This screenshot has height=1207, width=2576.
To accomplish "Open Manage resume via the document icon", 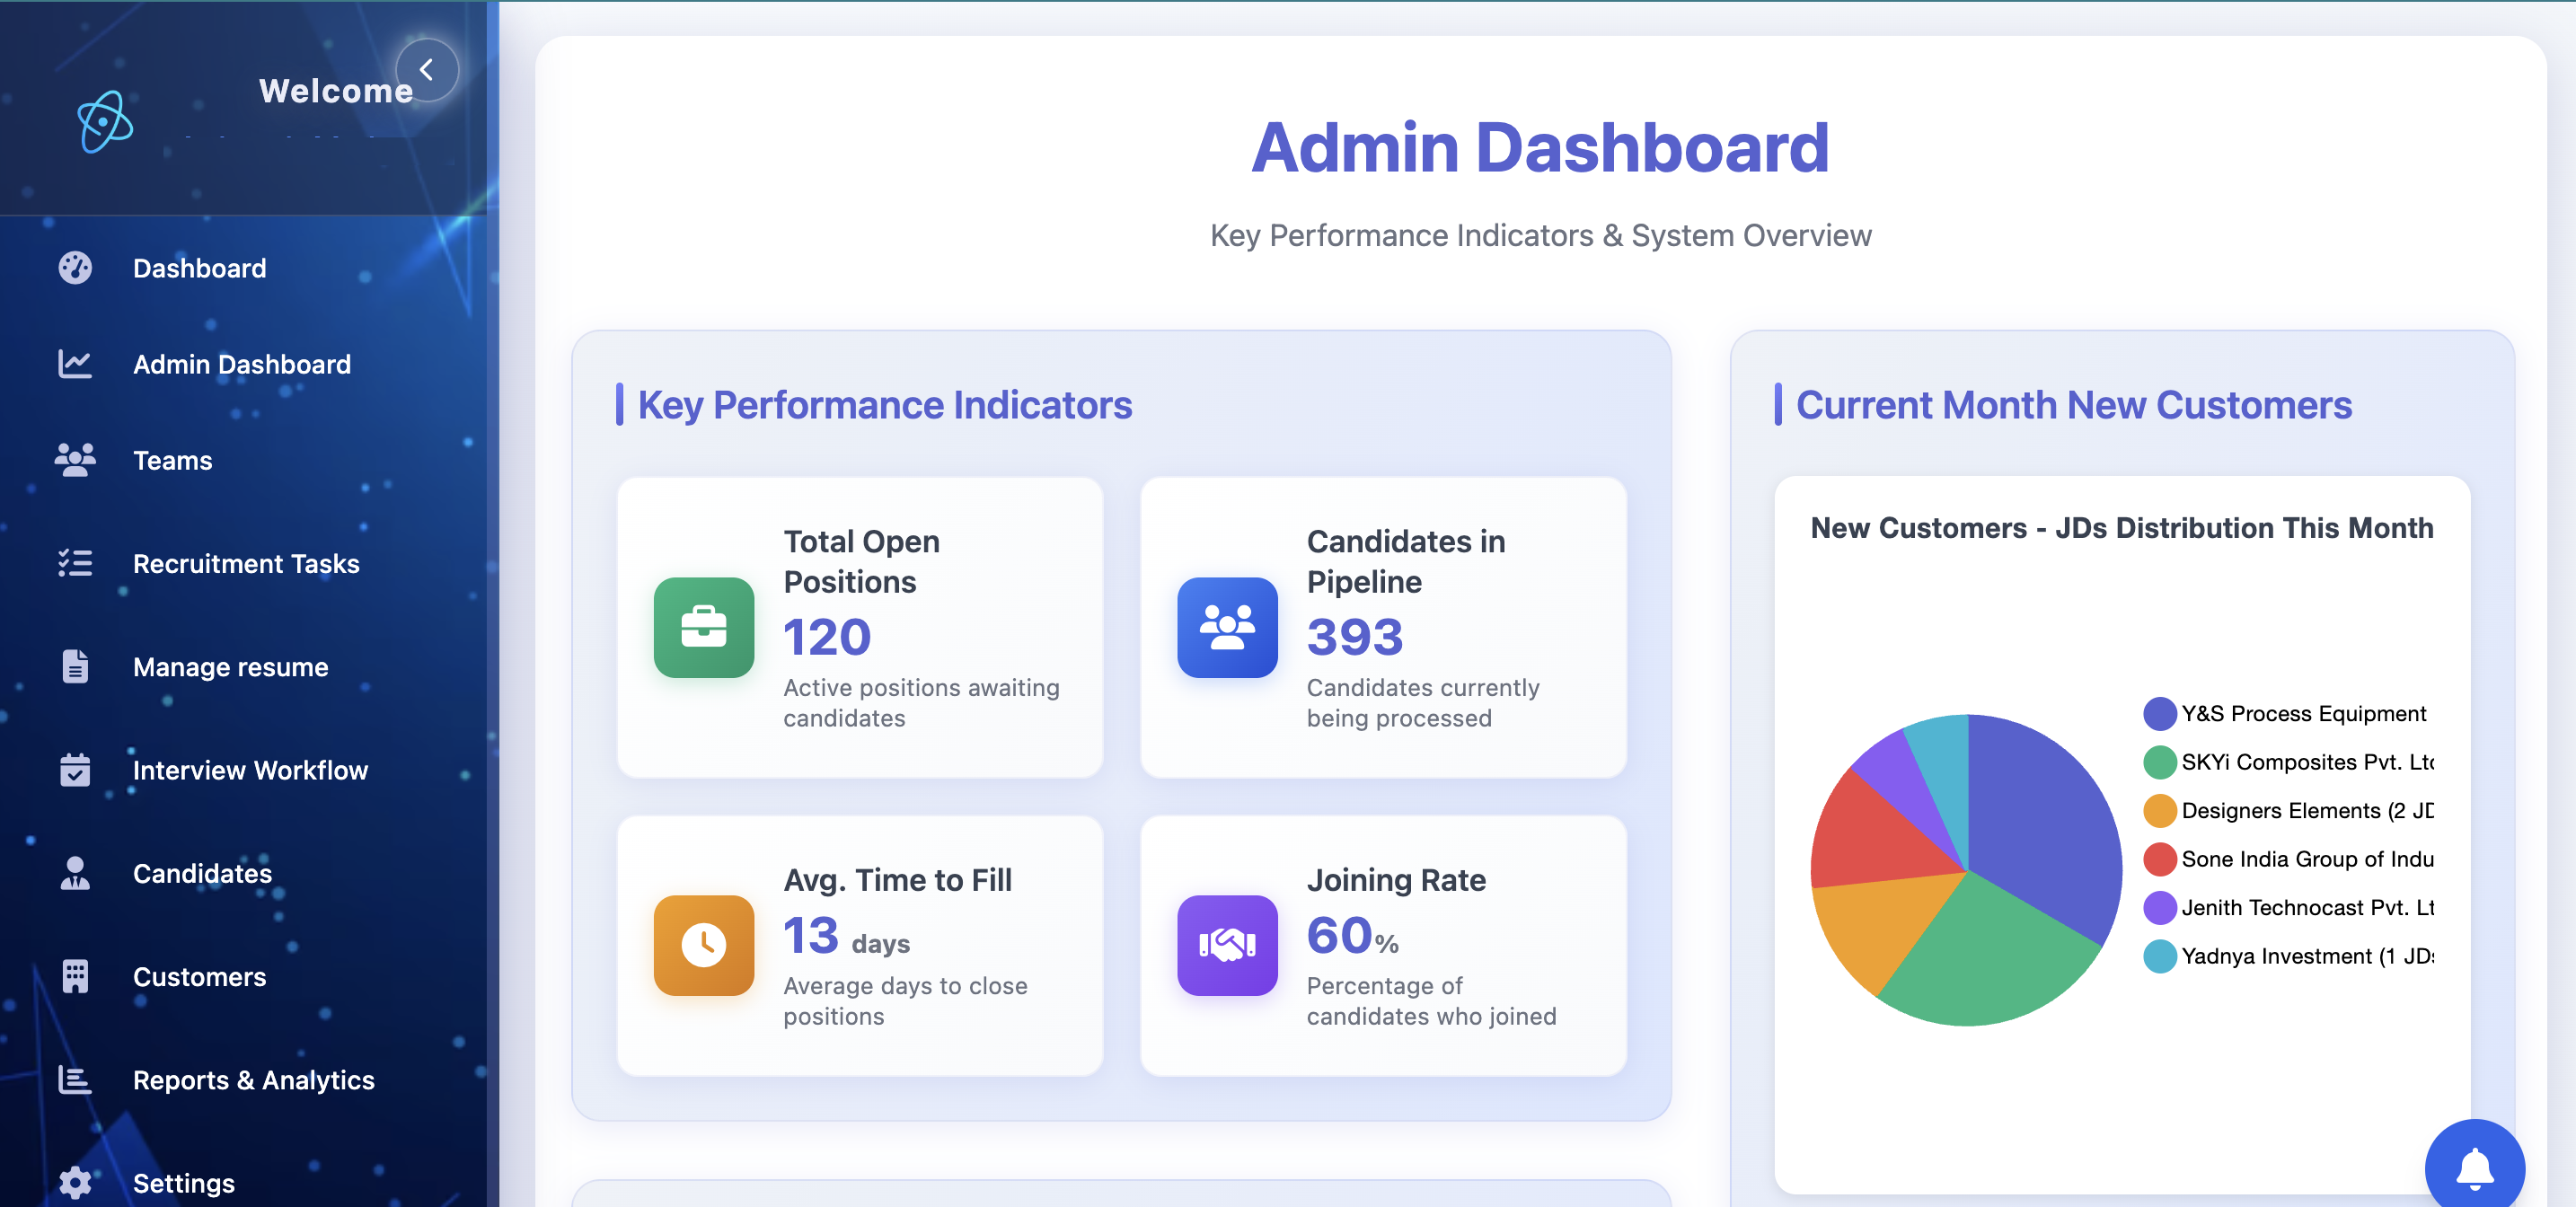I will point(76,667).
